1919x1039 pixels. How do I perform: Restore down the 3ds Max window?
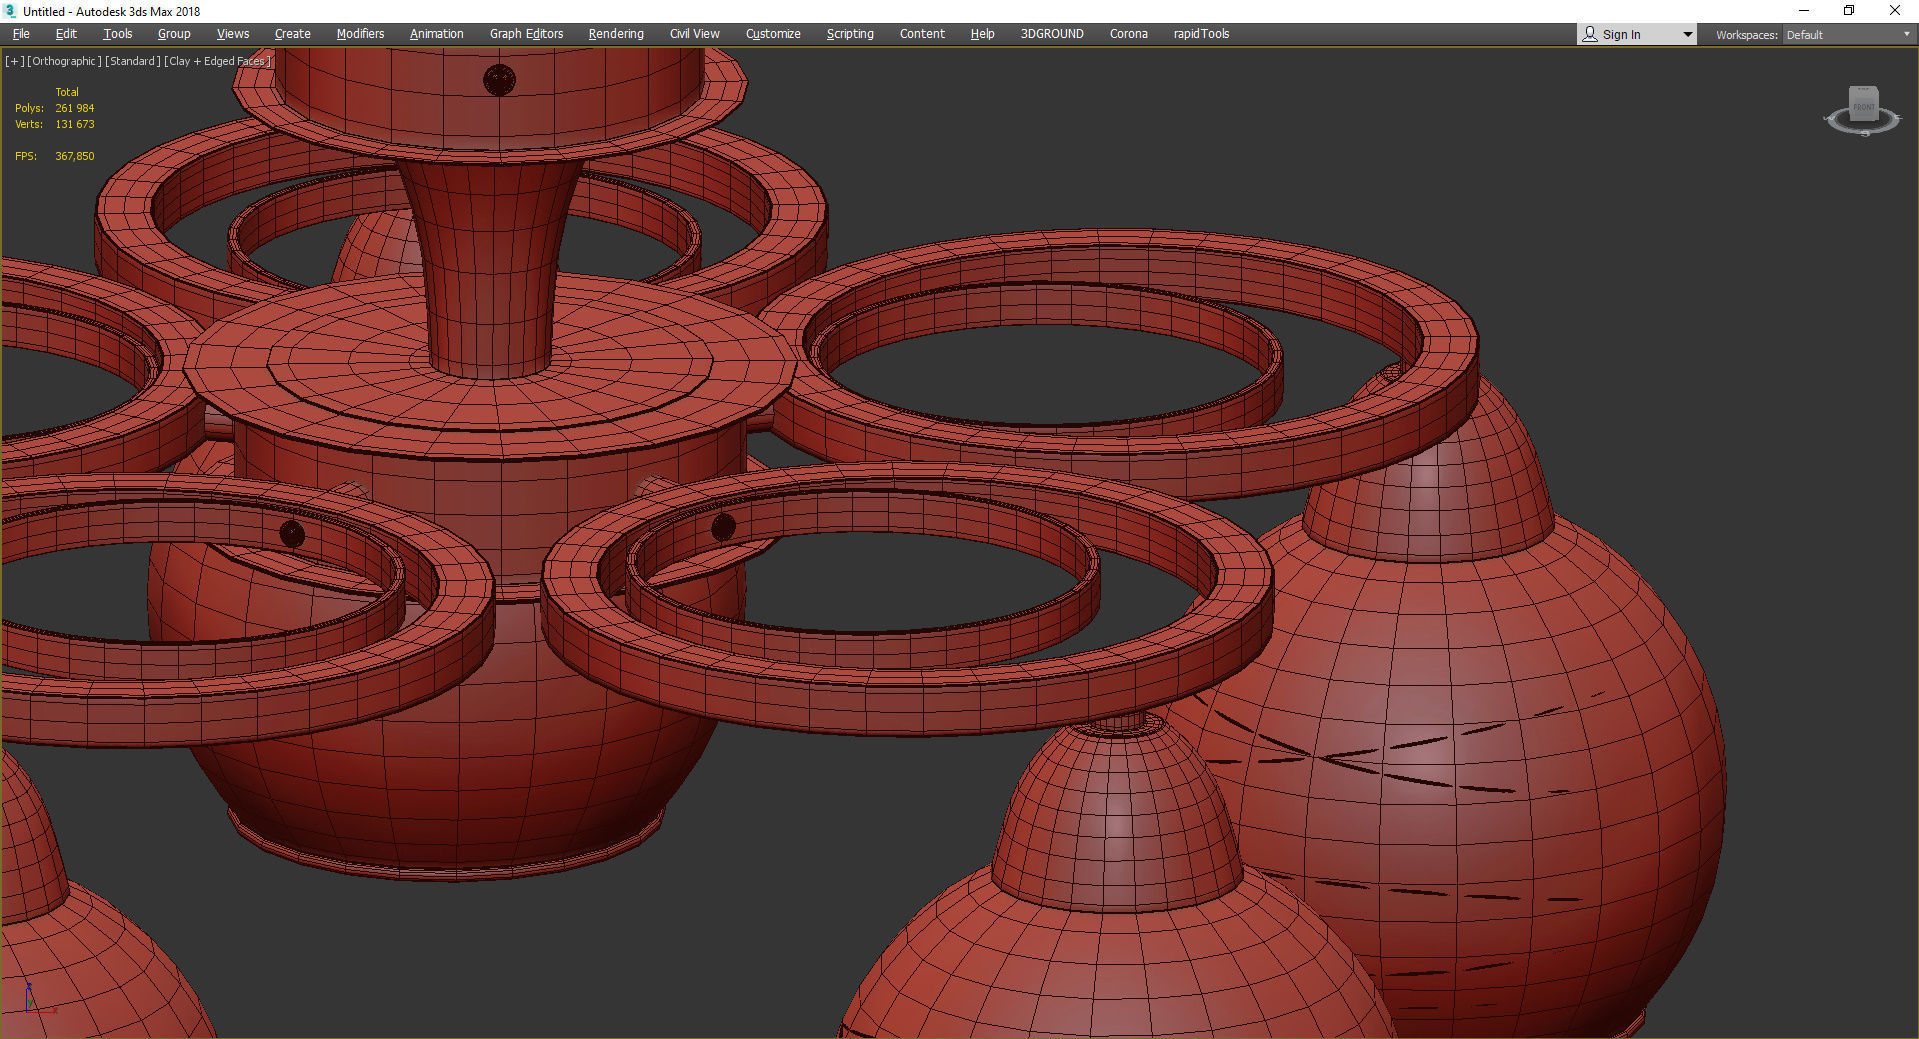[x=1849, y=11]
